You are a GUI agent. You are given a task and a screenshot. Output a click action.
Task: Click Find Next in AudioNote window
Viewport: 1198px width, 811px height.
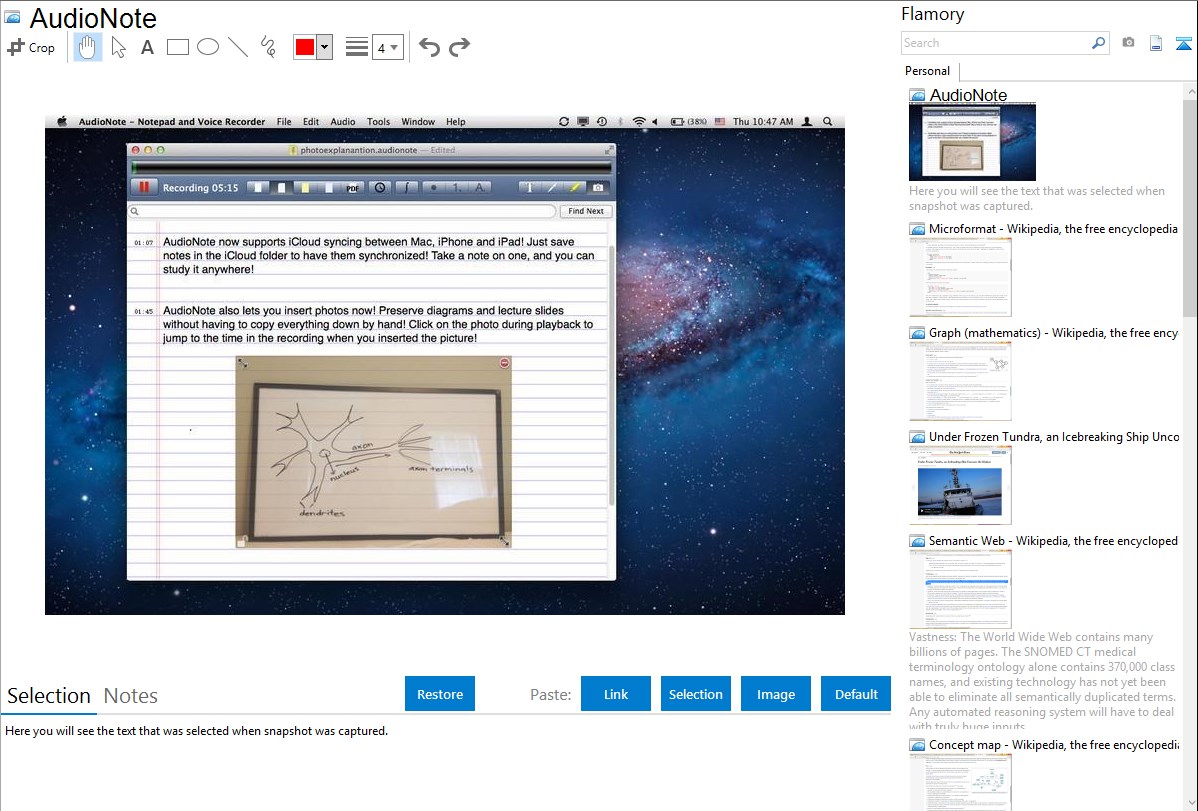tap(586, 211)
